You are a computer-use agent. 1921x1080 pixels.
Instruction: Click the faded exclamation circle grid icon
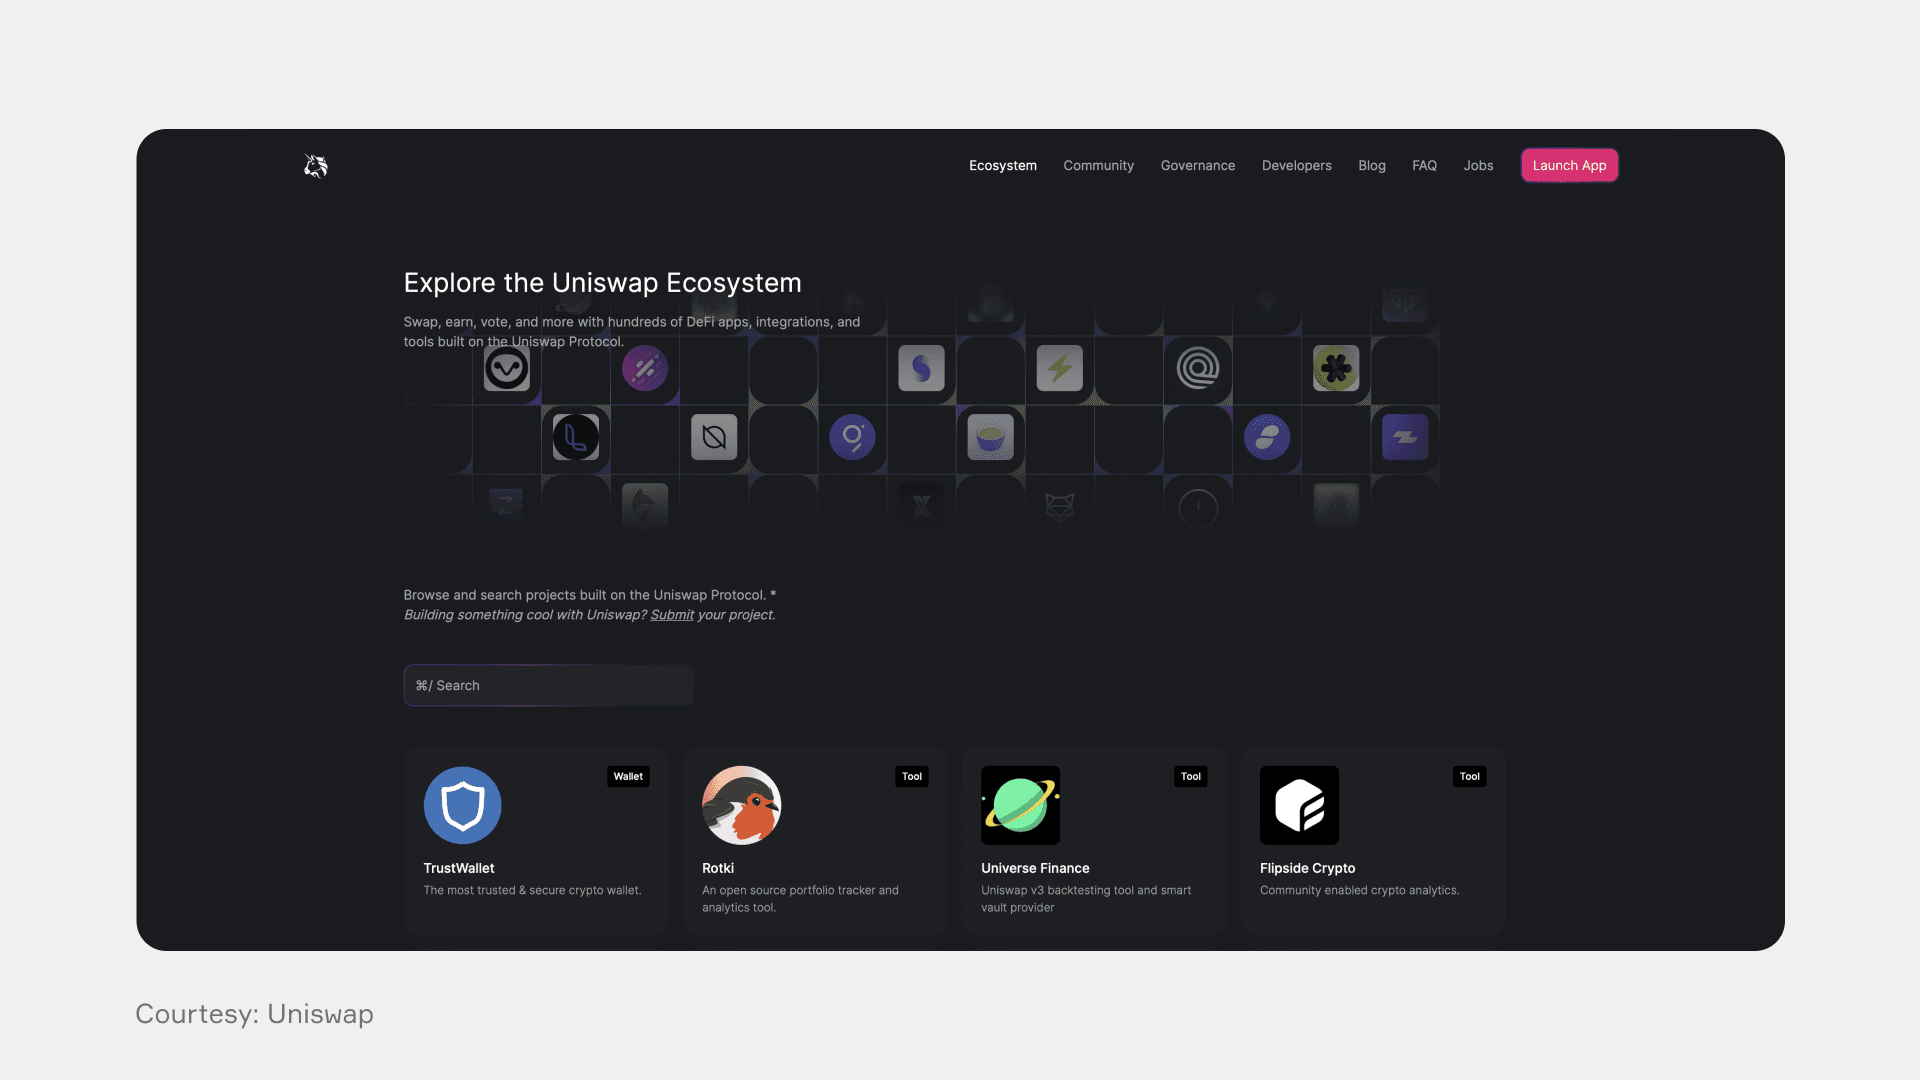(x=1197, y=508)
